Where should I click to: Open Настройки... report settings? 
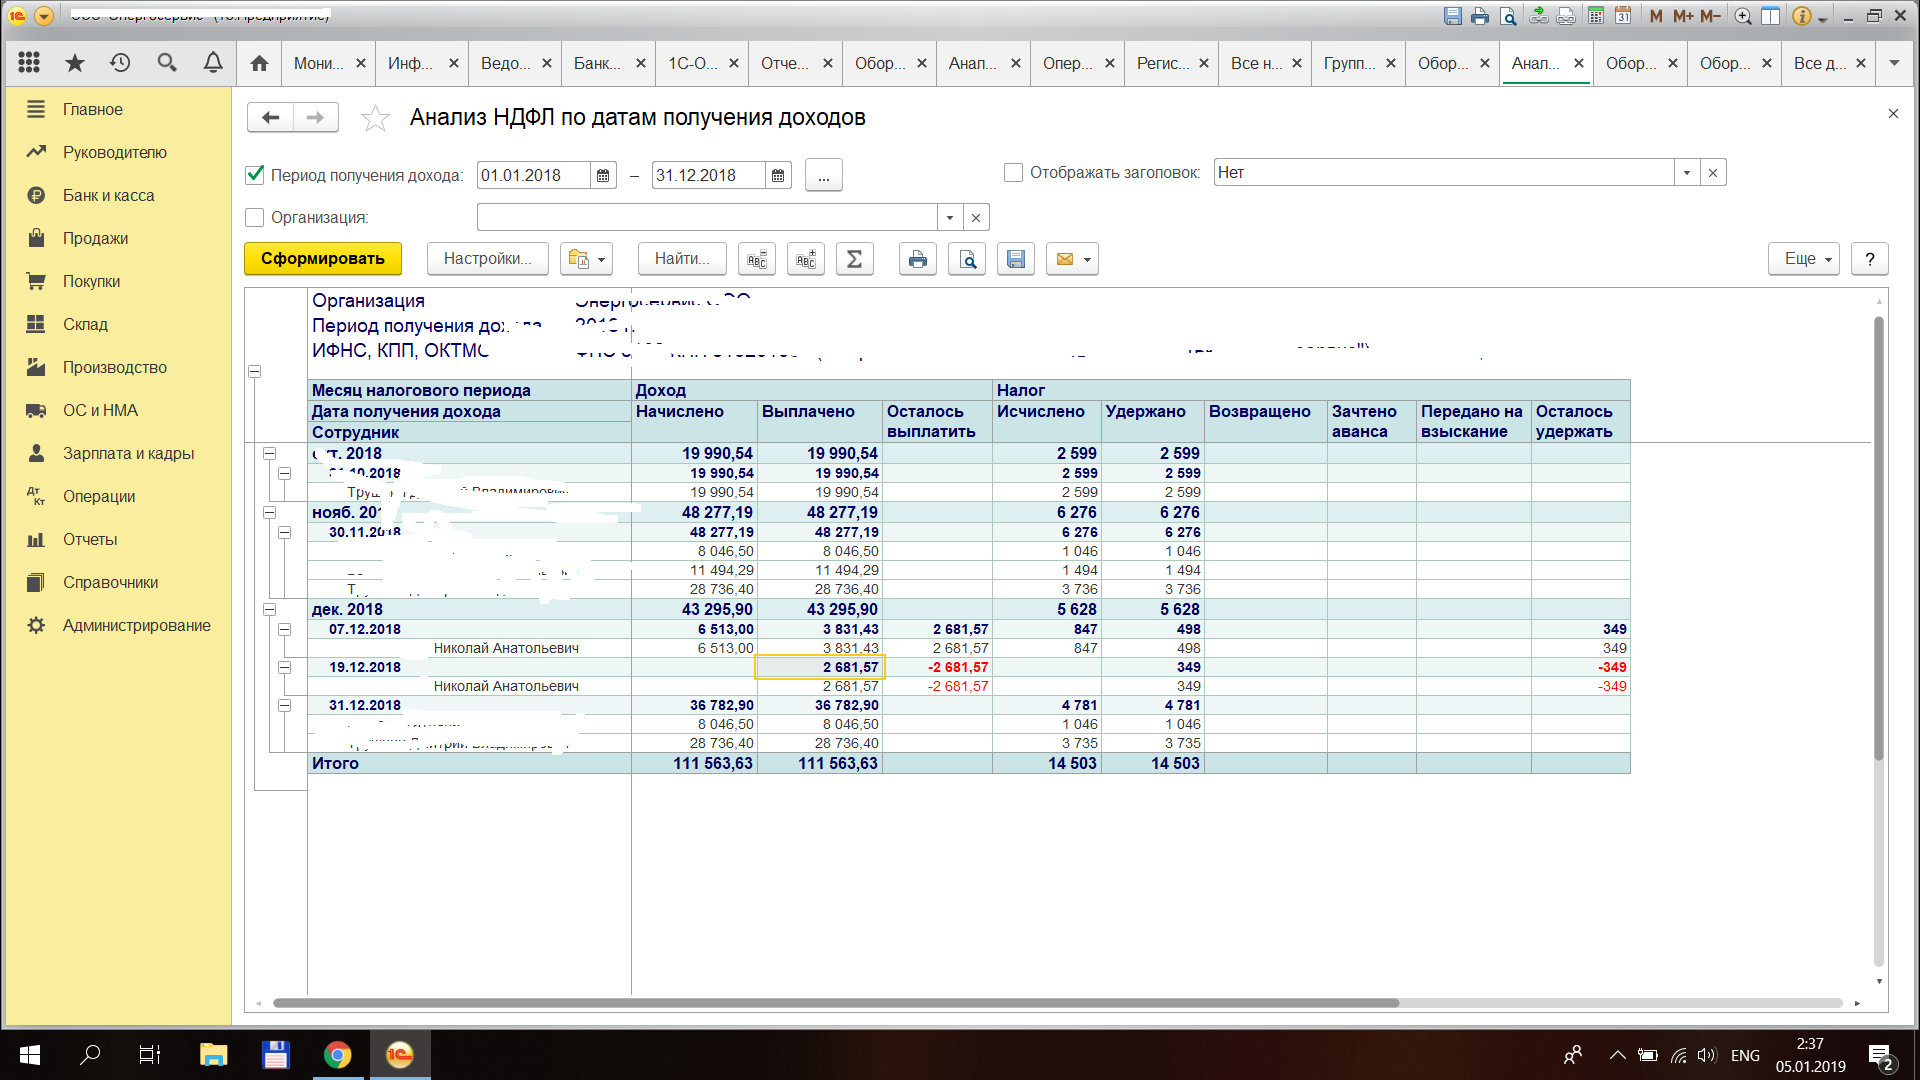487,259
